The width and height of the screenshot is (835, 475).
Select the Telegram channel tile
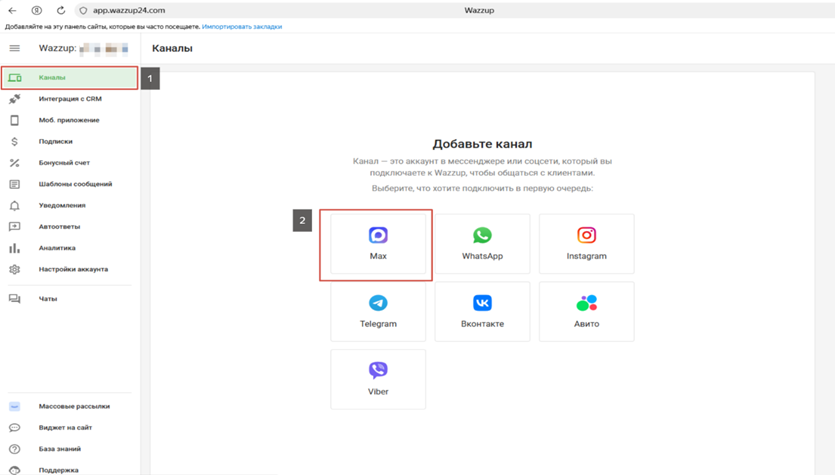coord(378,311)
